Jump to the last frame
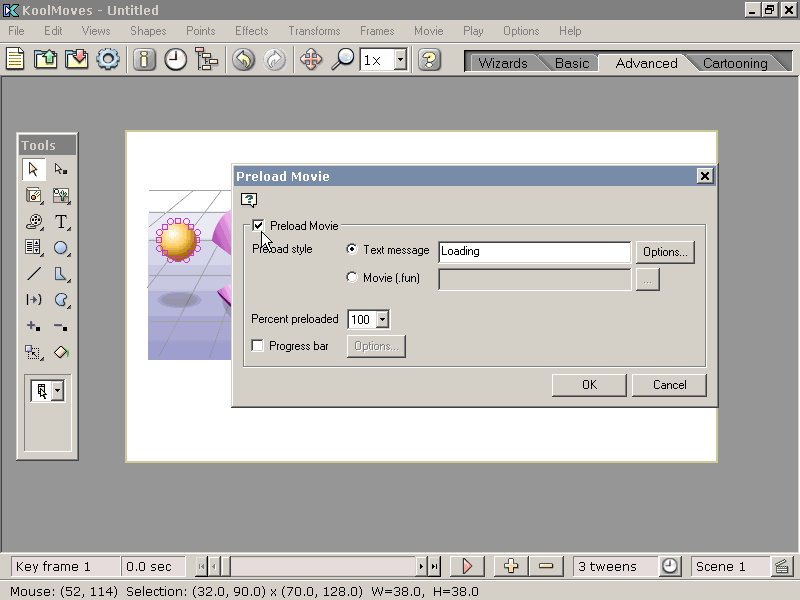800x600 pixels. click(x=434, y=566)
